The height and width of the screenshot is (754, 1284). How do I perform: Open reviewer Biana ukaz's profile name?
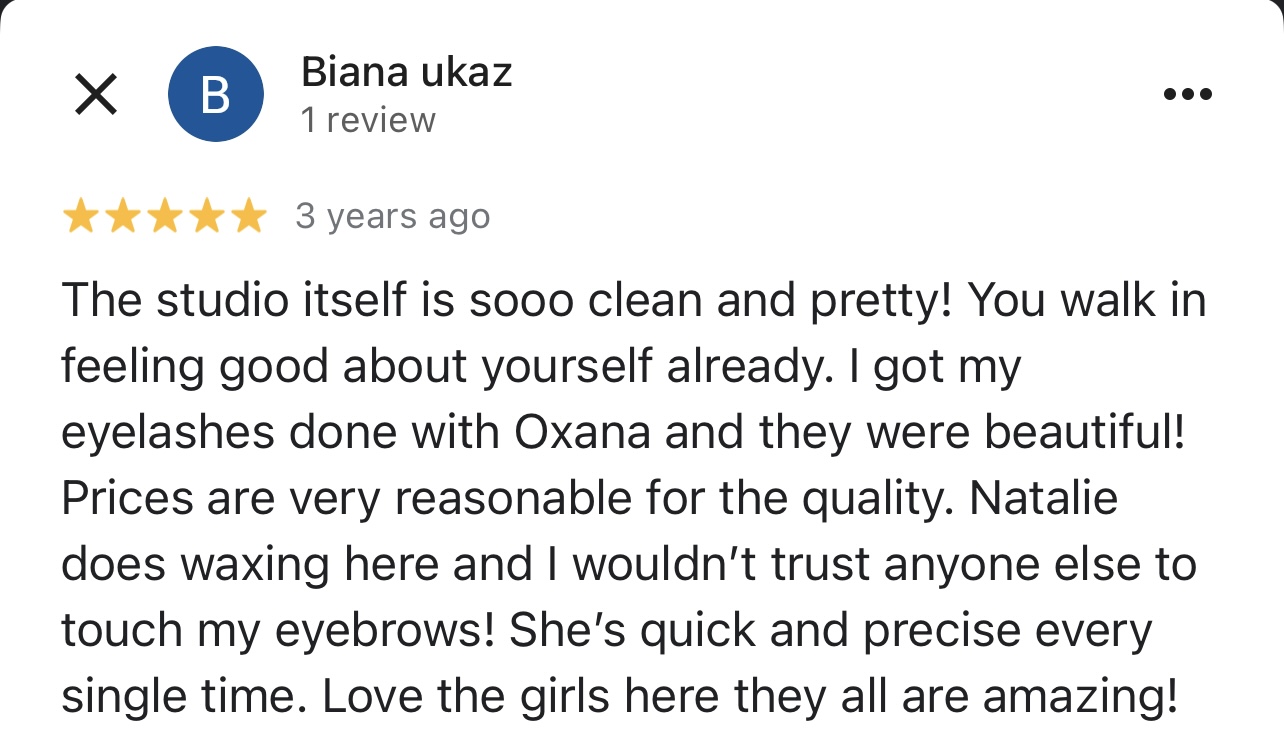[406, 72]
